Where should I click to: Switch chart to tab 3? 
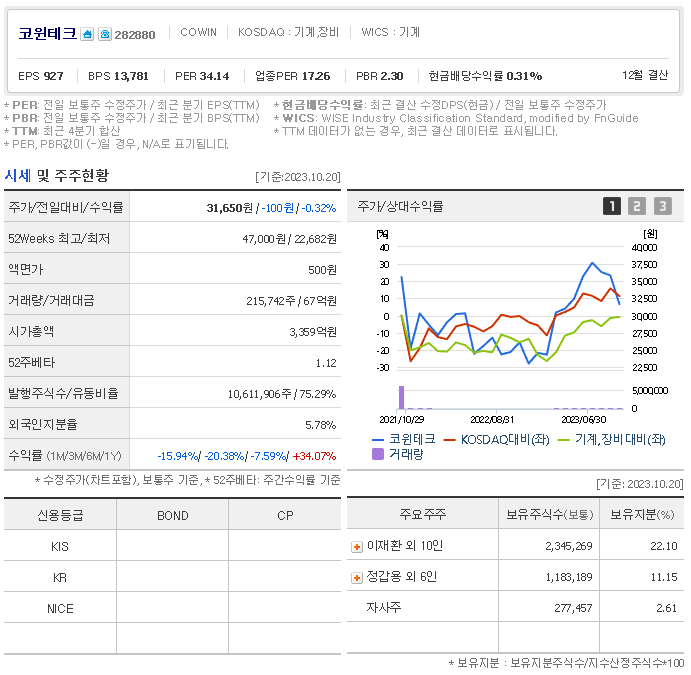[x=662, y=206]
